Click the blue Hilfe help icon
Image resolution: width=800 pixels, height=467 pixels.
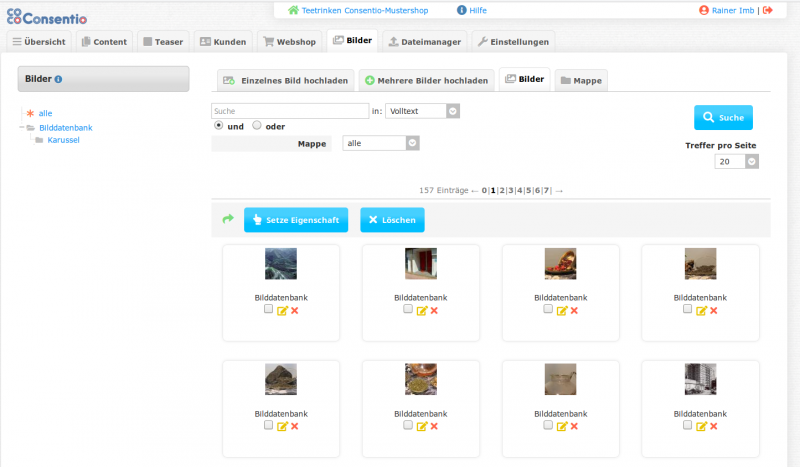(462, 10)
